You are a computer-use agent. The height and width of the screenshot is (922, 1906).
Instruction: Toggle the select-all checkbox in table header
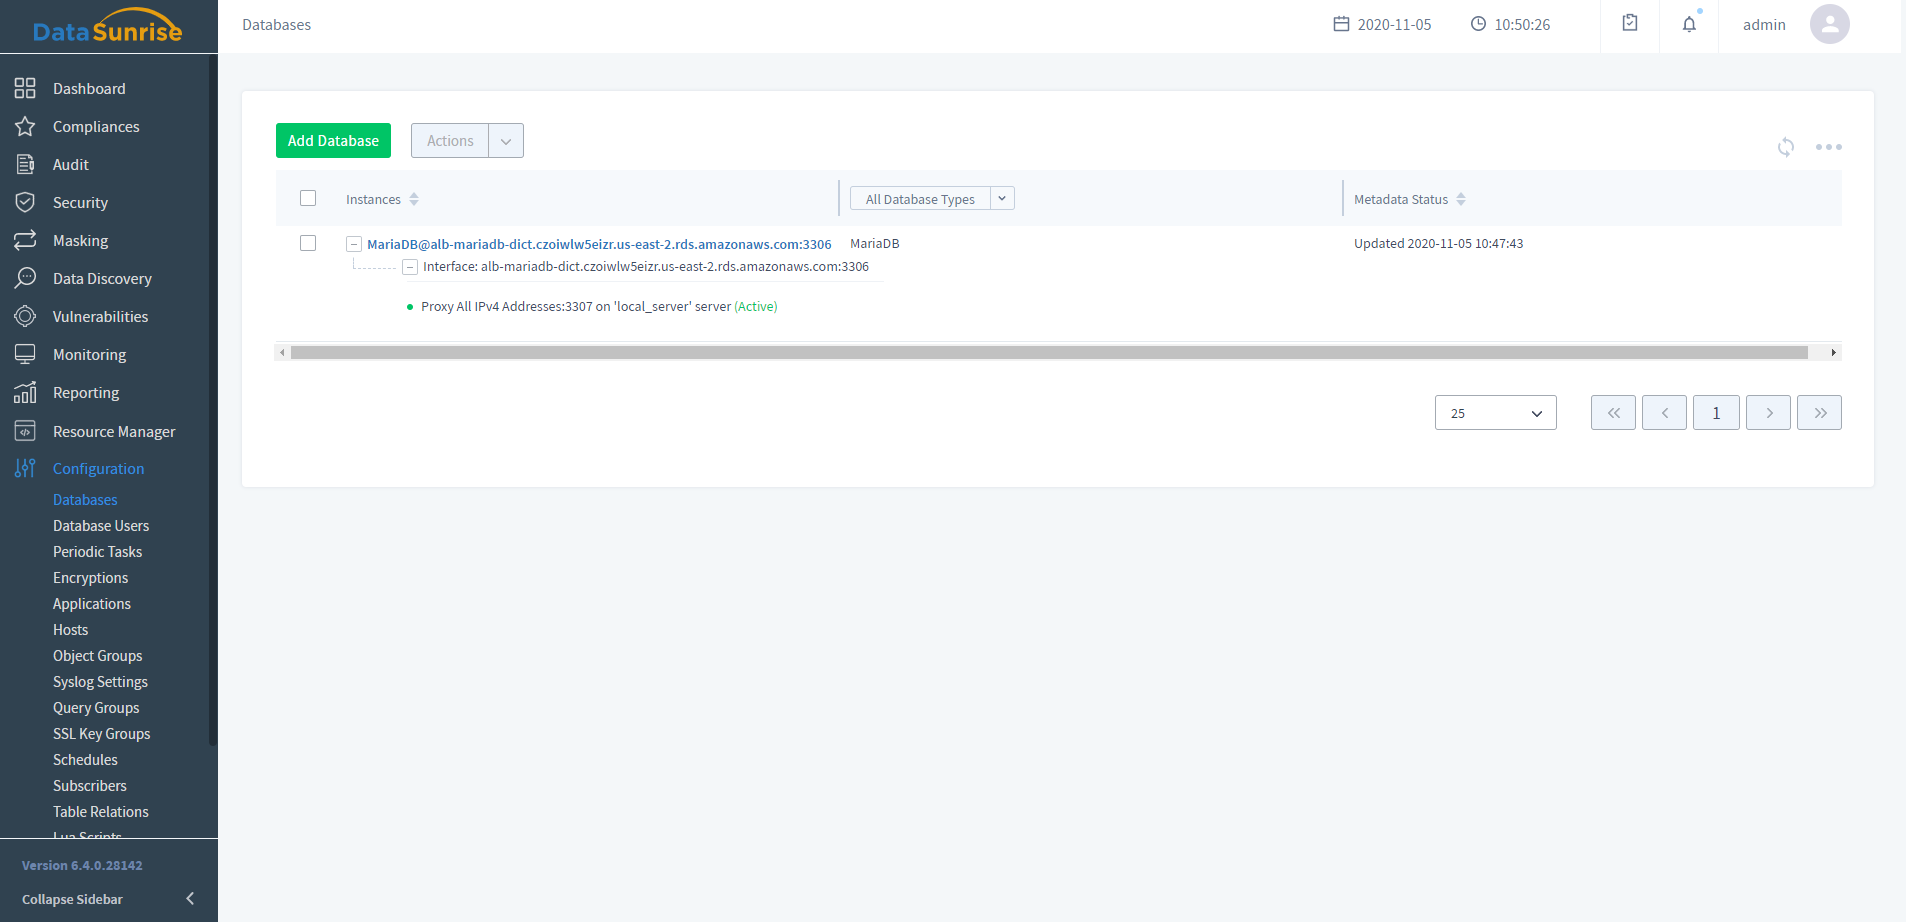[308, 198]
